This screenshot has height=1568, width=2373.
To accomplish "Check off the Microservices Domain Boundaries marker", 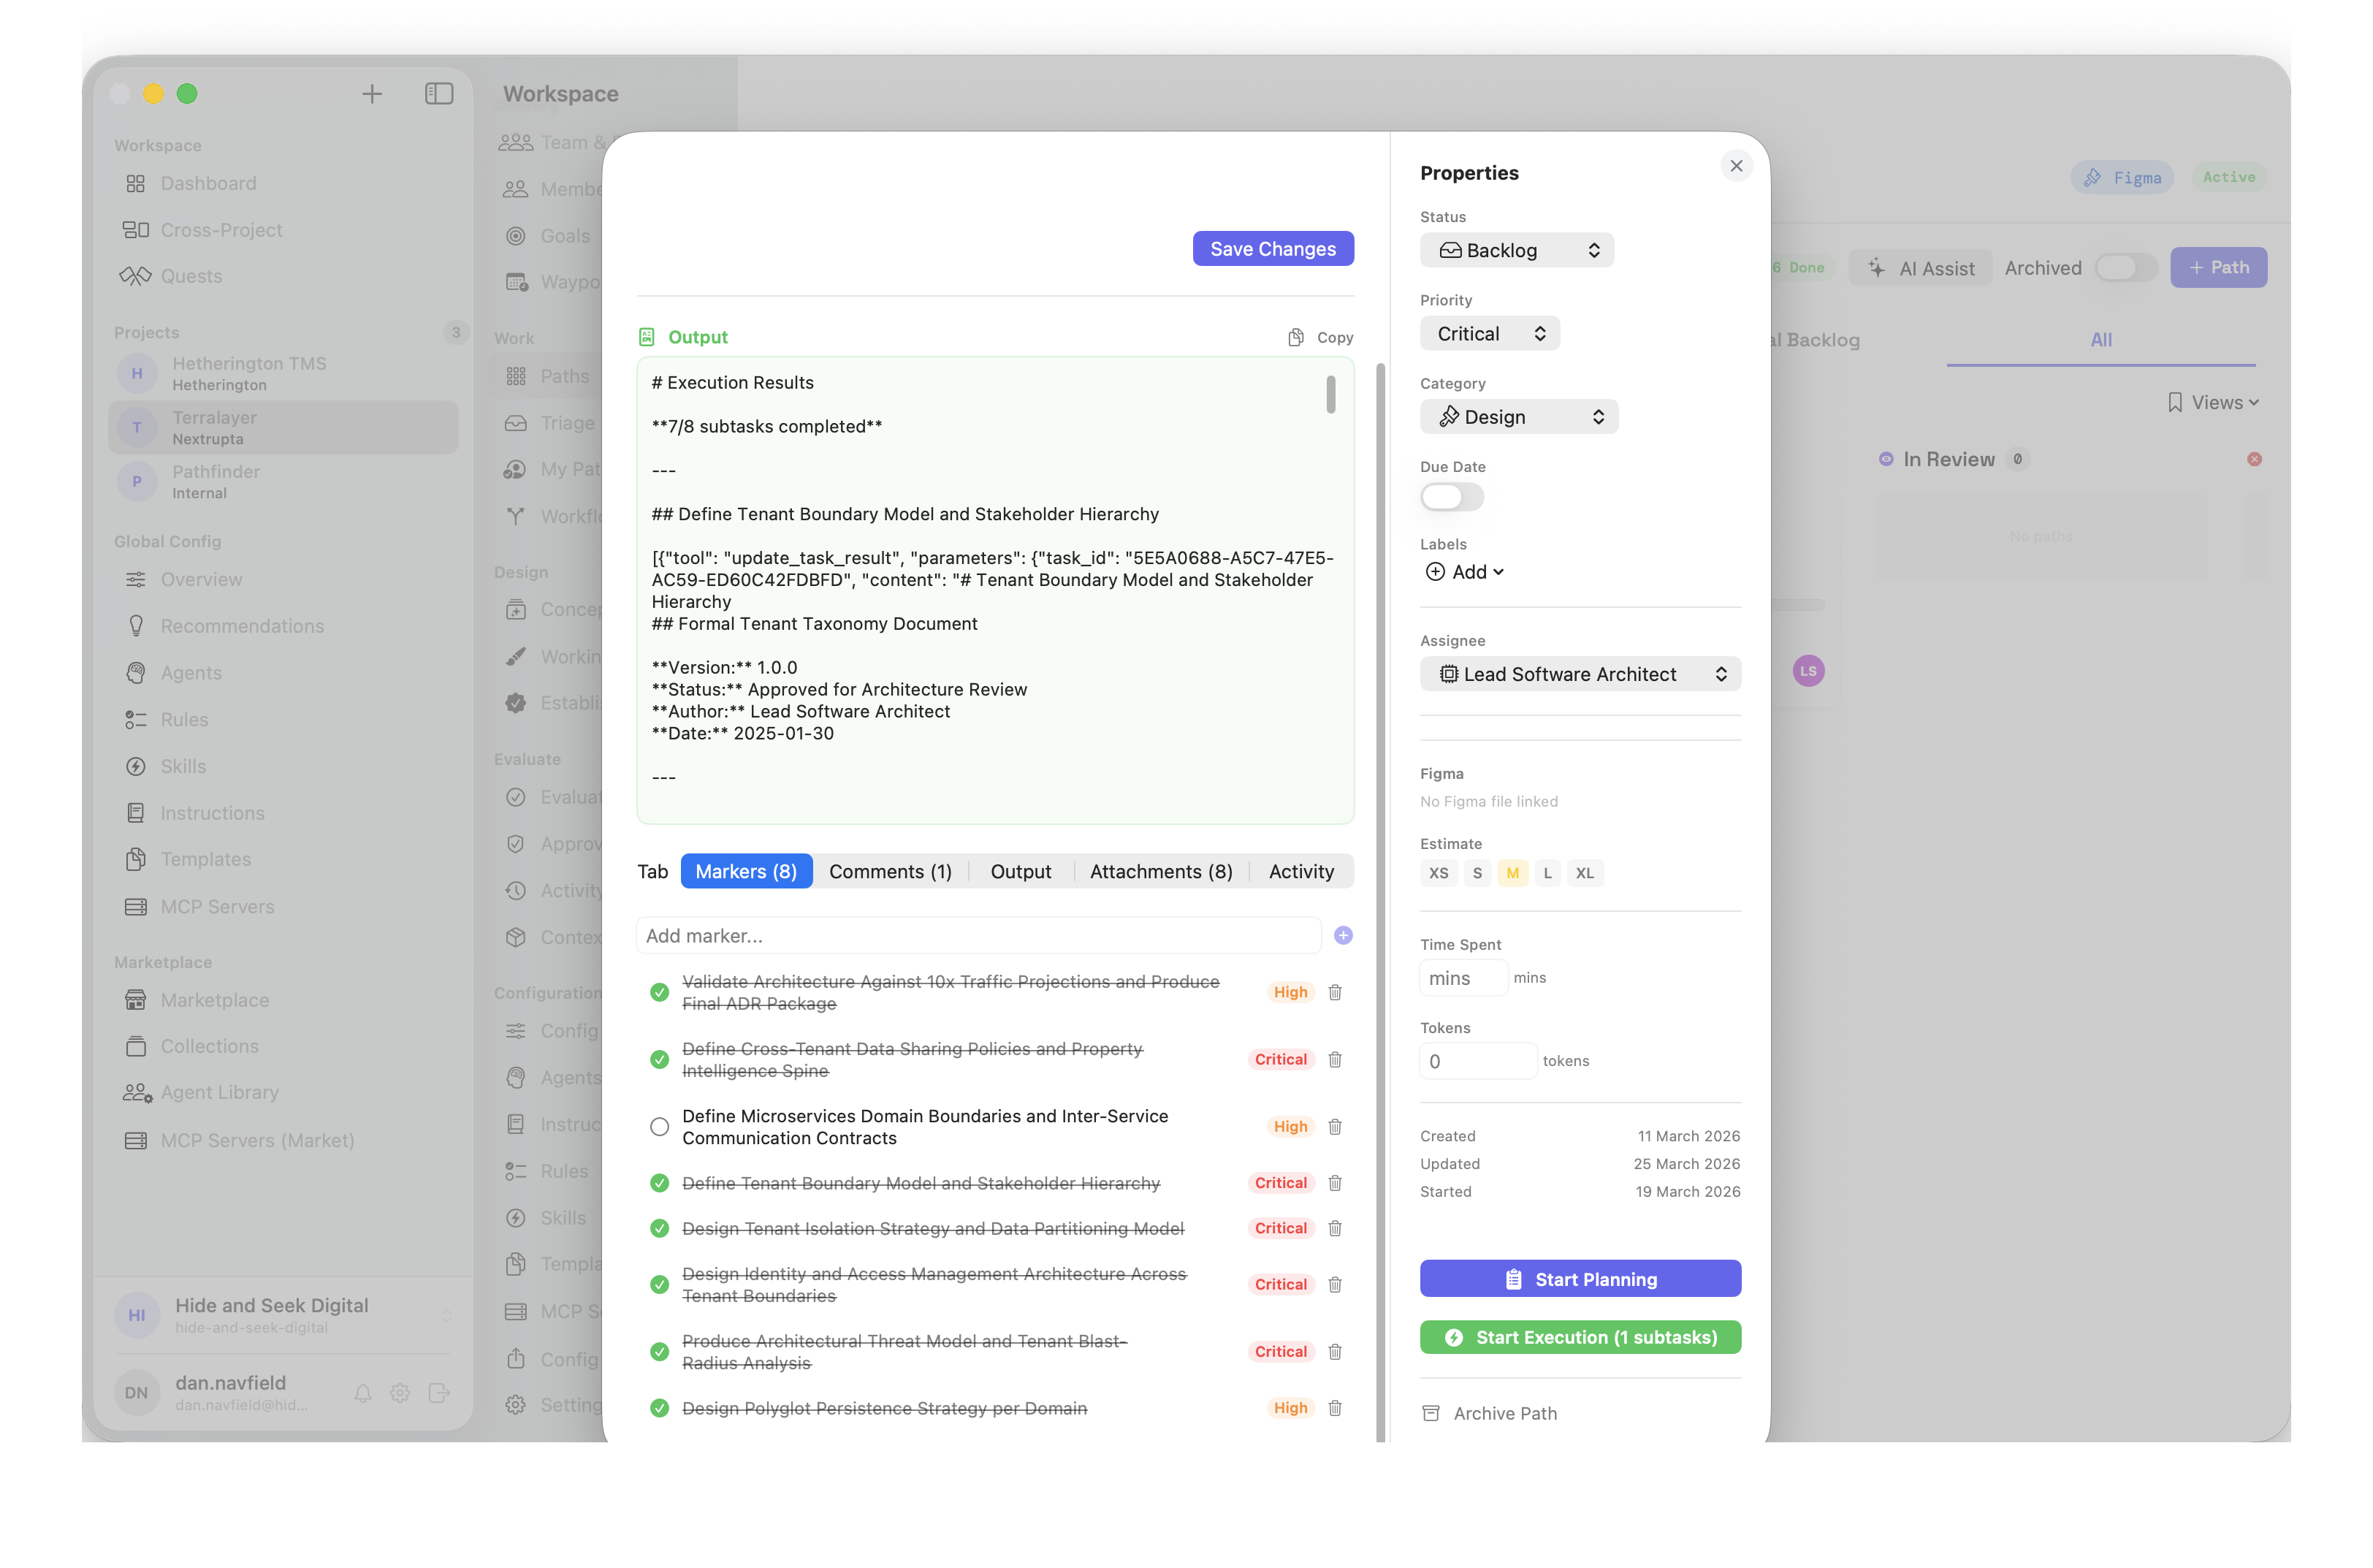I will click(x=659, y=1127).
